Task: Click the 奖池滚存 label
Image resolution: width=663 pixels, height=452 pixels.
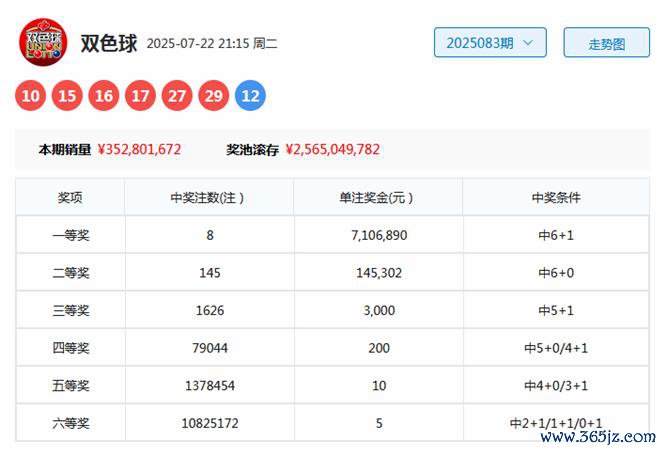Action: (x=252, y=150)
